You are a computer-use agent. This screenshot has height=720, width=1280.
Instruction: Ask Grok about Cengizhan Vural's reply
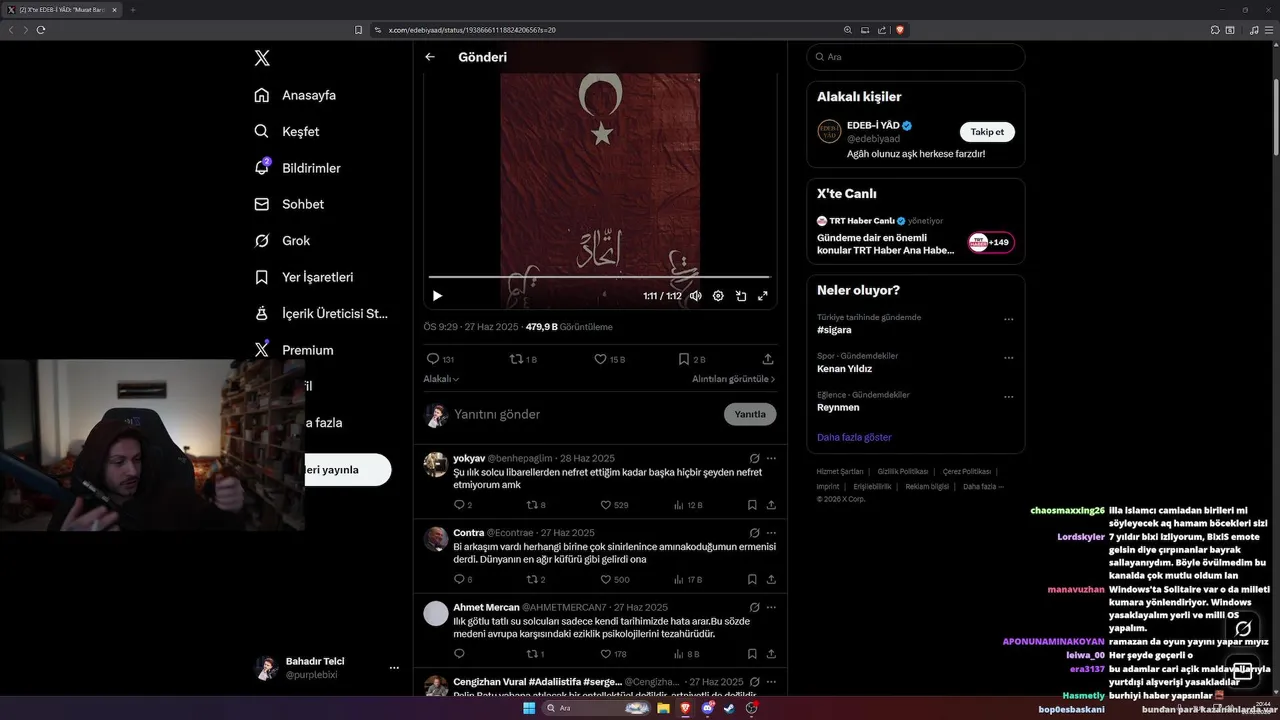tap(755, 681)
